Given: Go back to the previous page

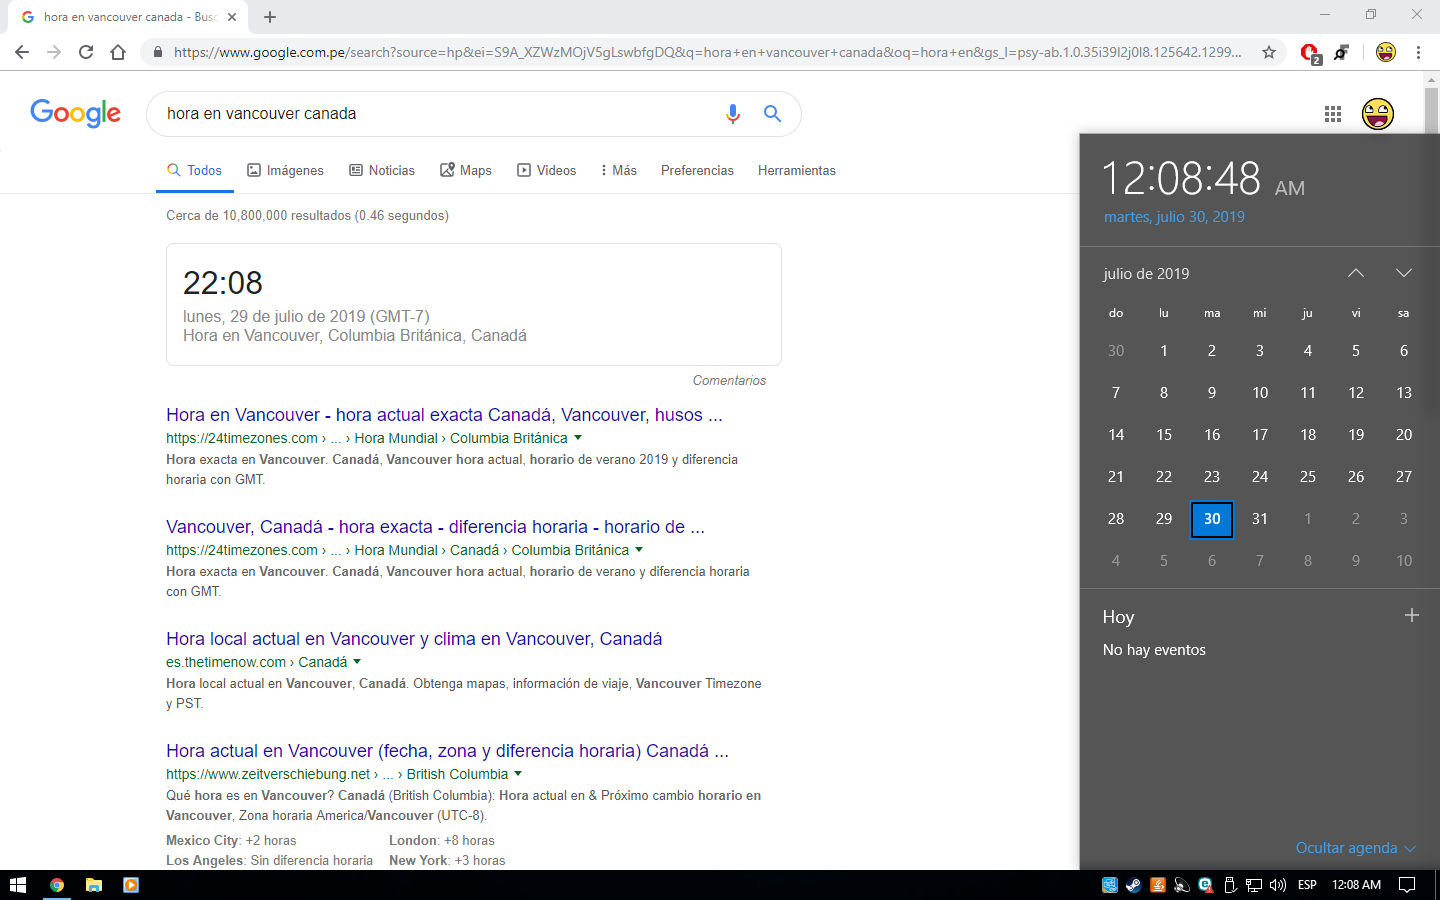Looking at the screenshot, I should coord(22,52).
